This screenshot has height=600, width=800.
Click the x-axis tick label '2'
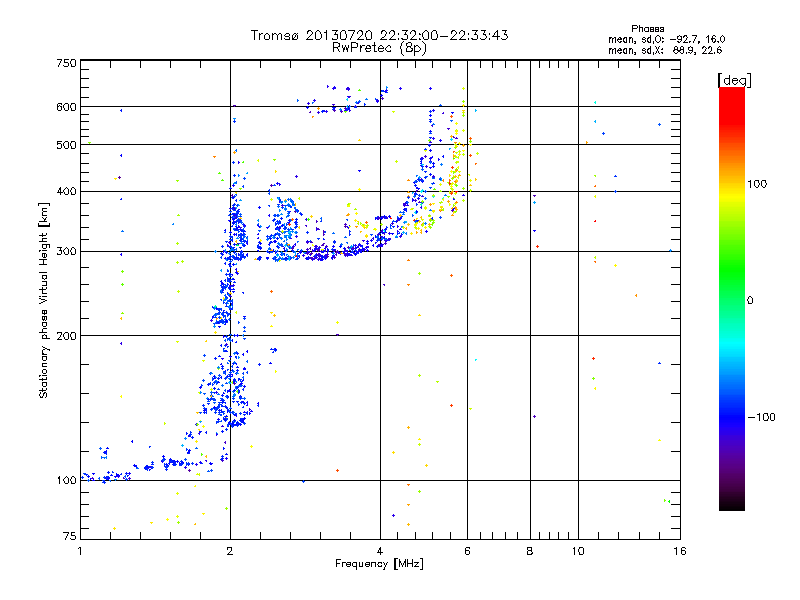tap(230, 551)
